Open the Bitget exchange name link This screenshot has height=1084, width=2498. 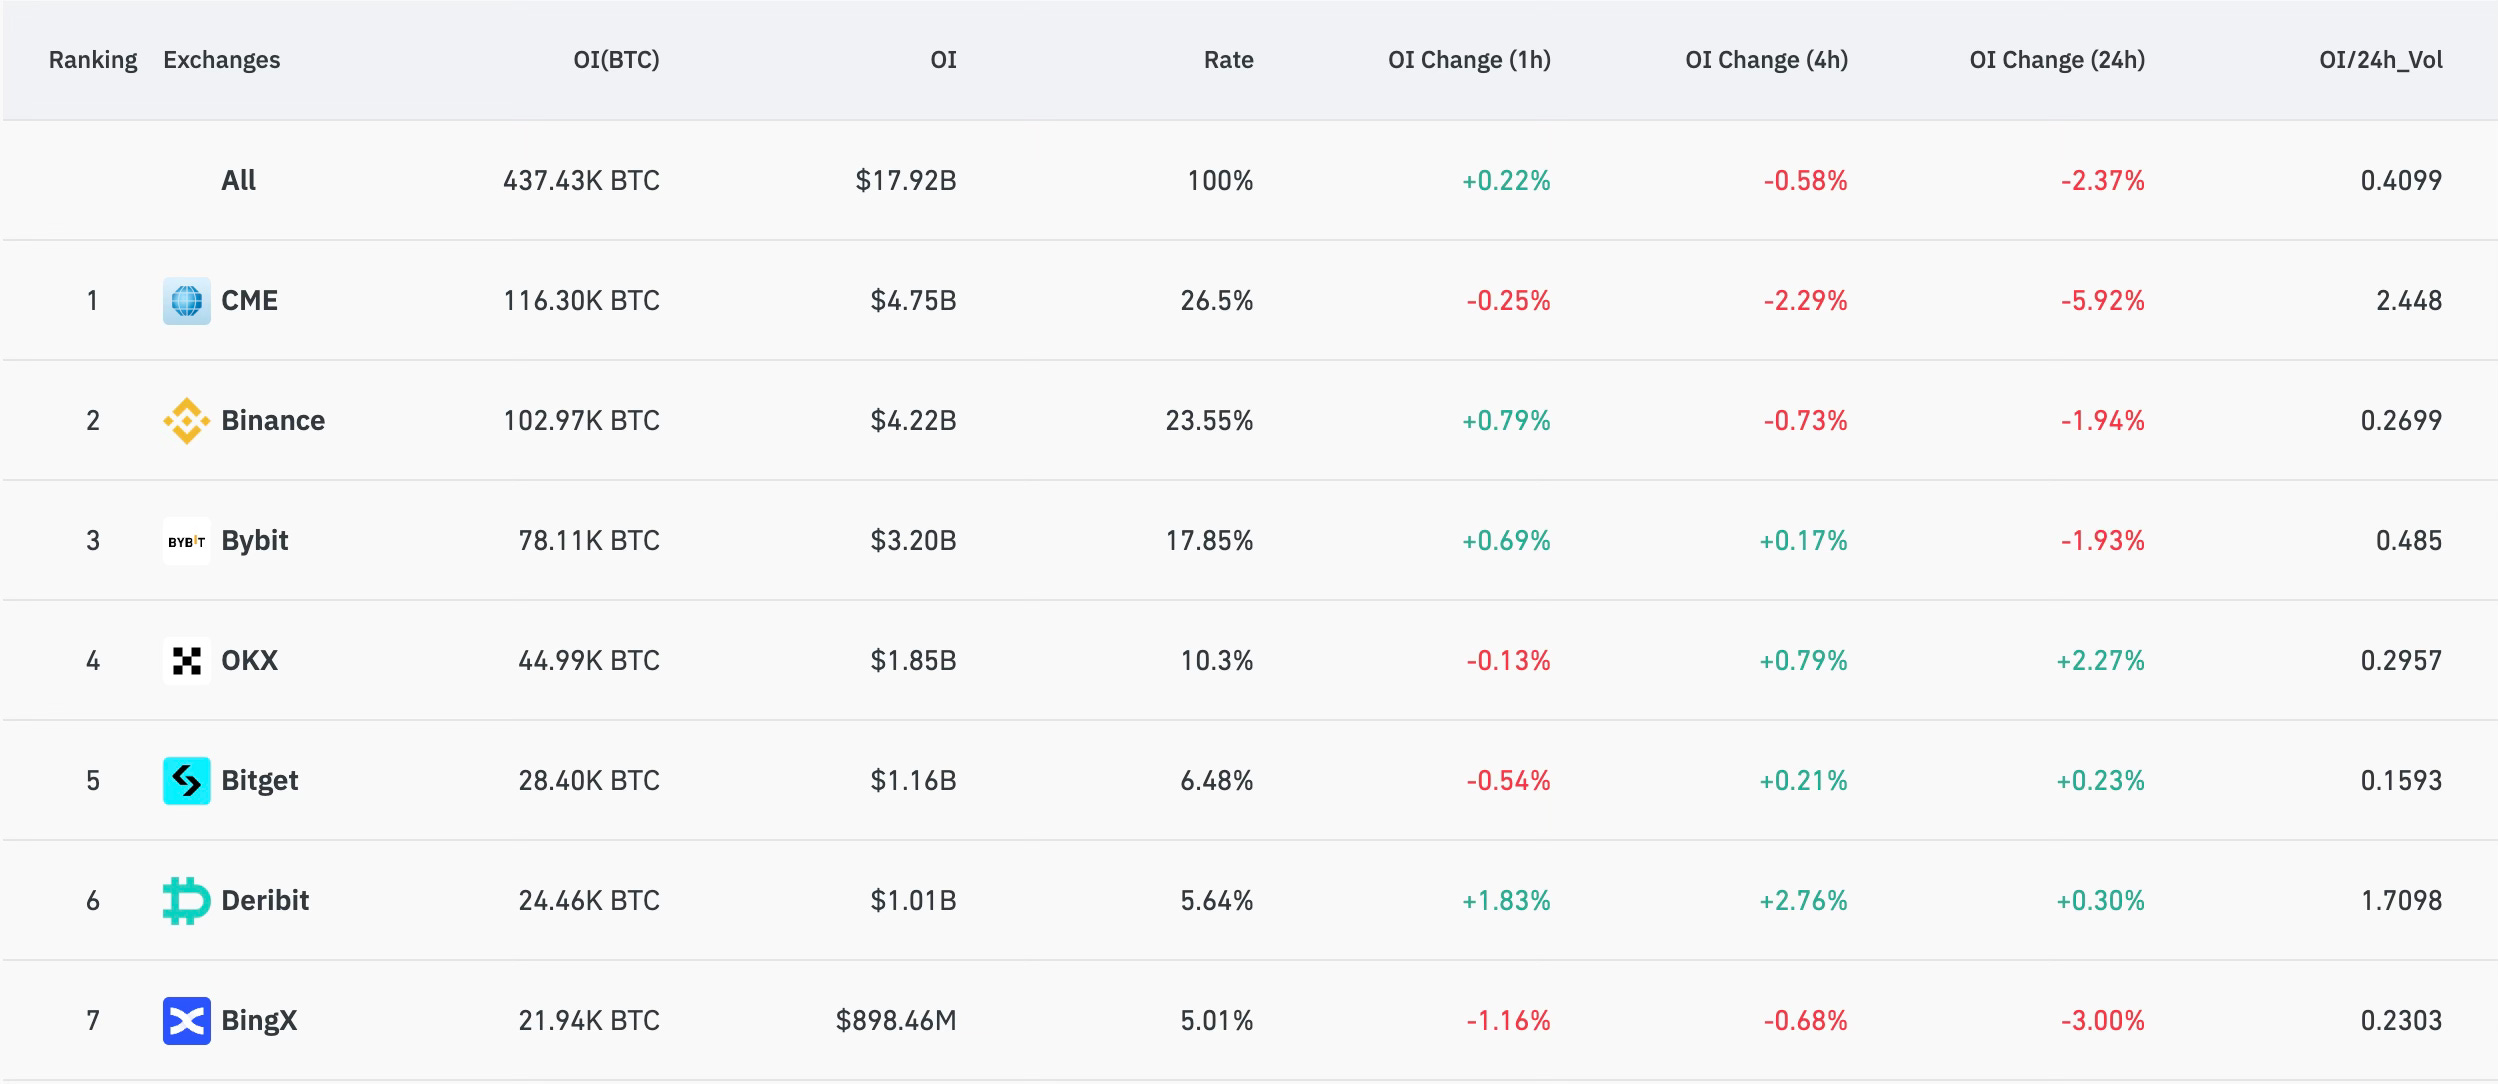[260, 781]
